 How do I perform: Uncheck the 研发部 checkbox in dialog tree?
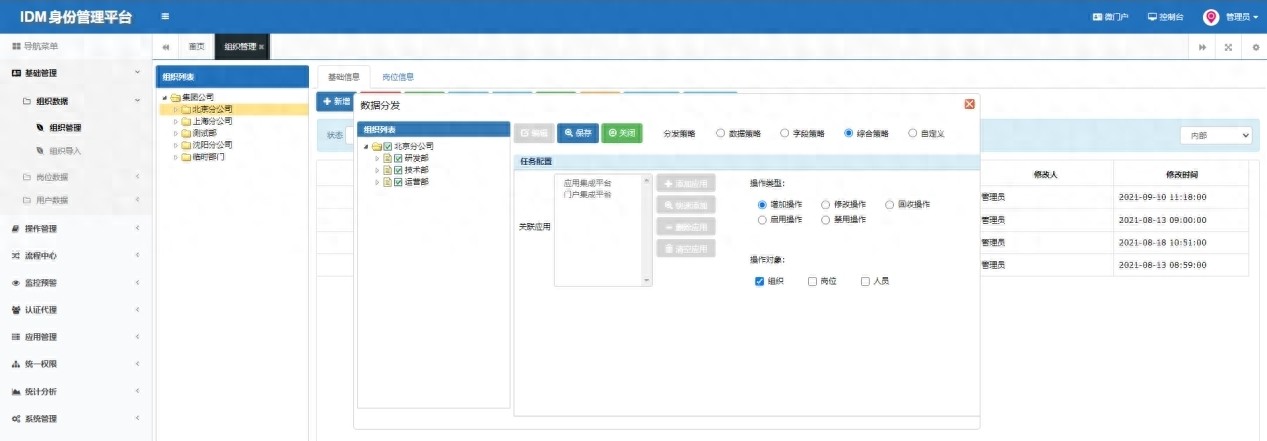pyautogui.click(x=398, y=158)
